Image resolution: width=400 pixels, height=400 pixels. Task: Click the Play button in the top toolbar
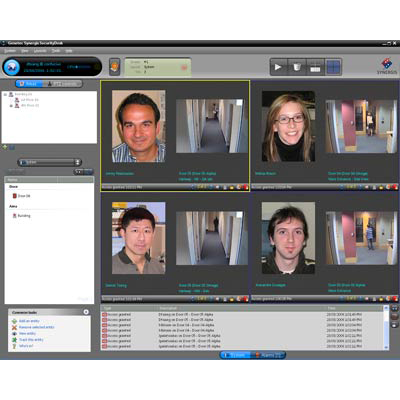pos(278,67)
